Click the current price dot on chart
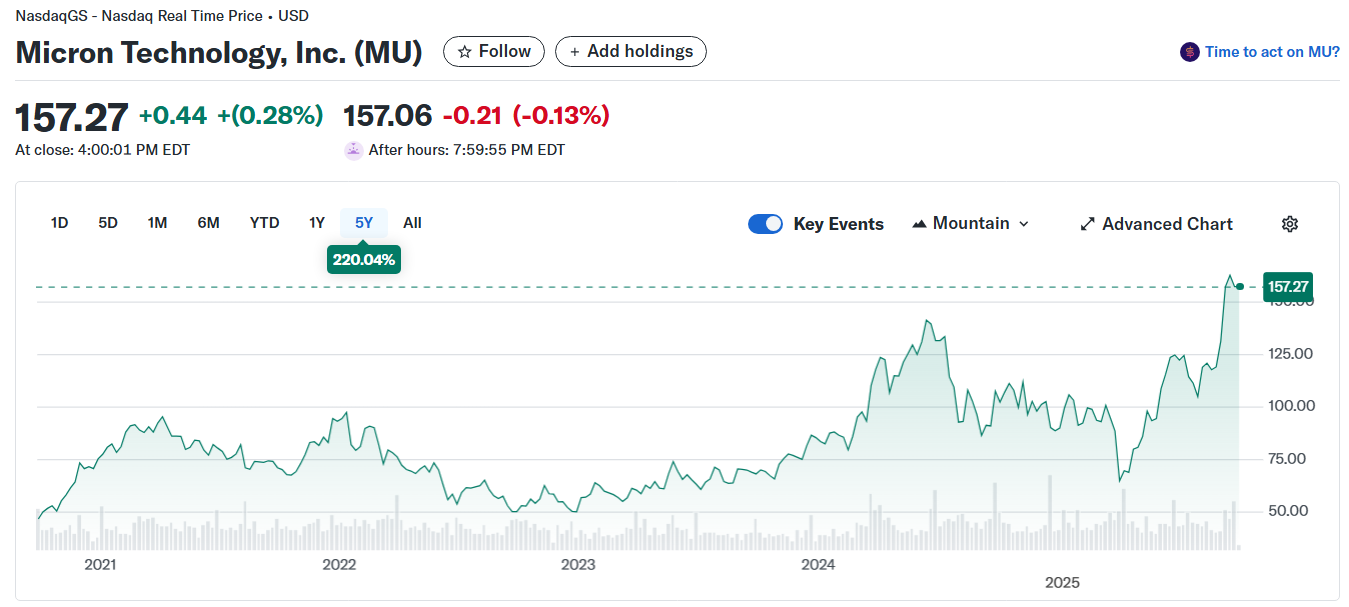This screenshot has width=1349, height=607. pos(1240,287)
